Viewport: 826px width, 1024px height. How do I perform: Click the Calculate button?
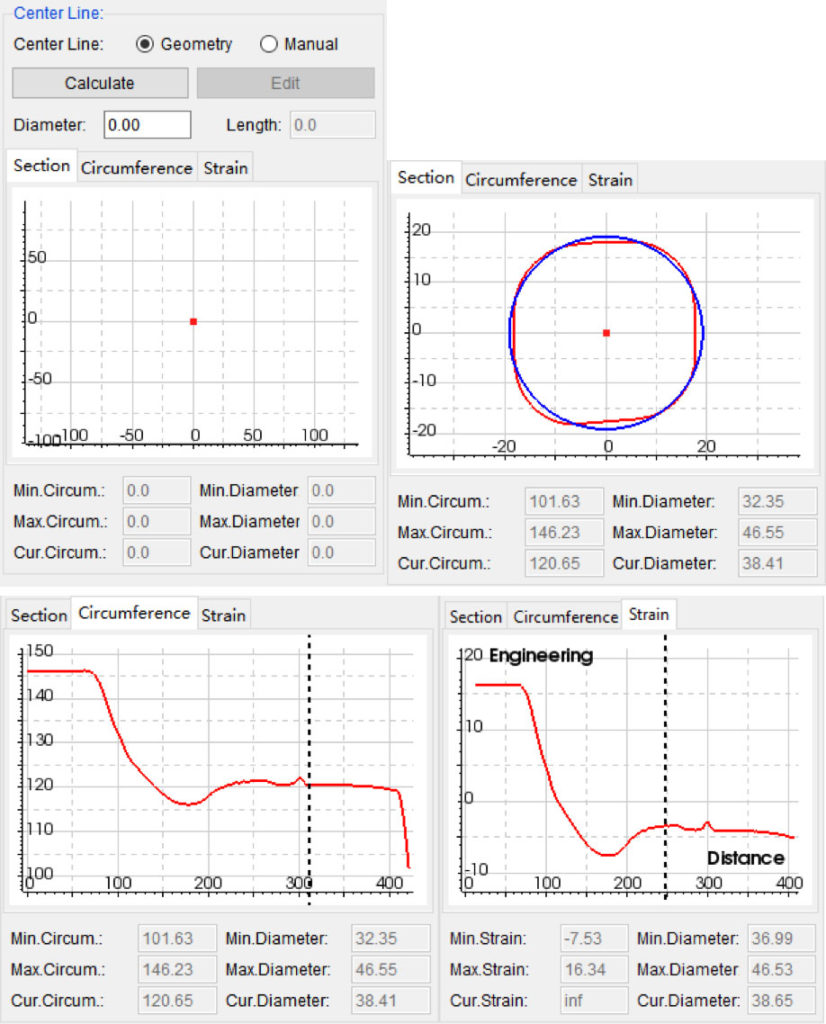point(99,82)
